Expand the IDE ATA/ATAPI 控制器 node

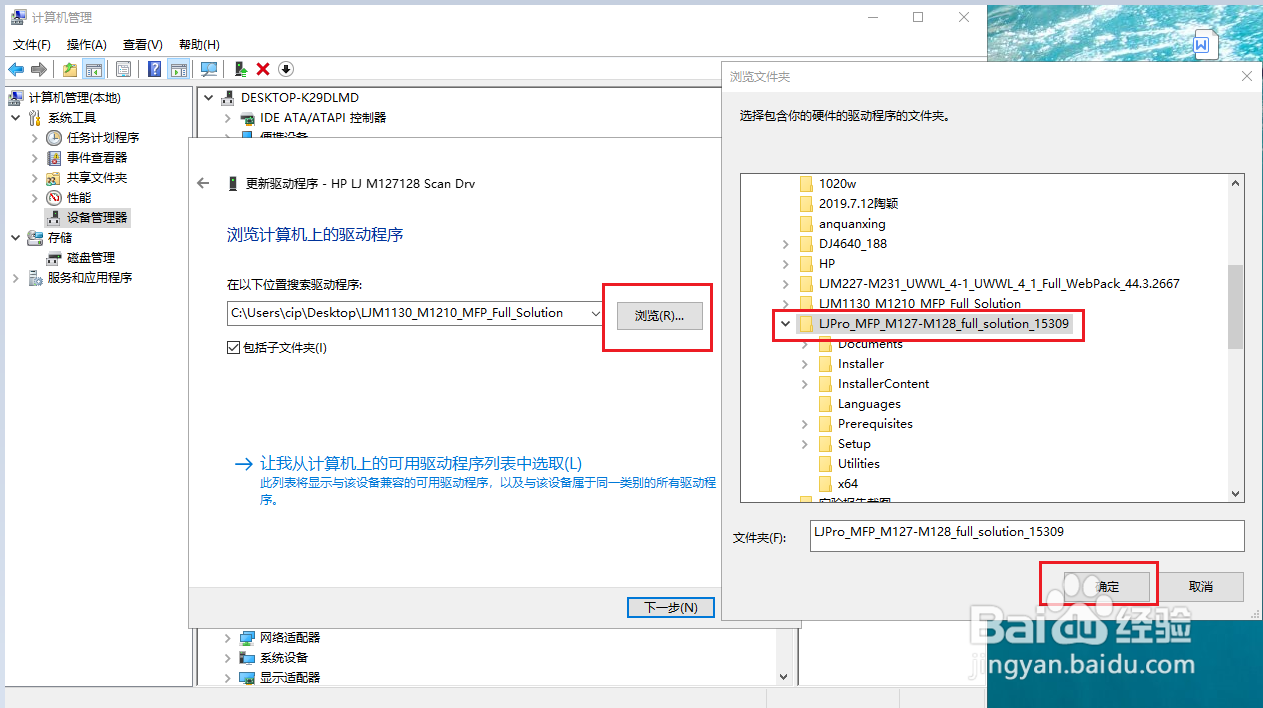tap(227, 118)
